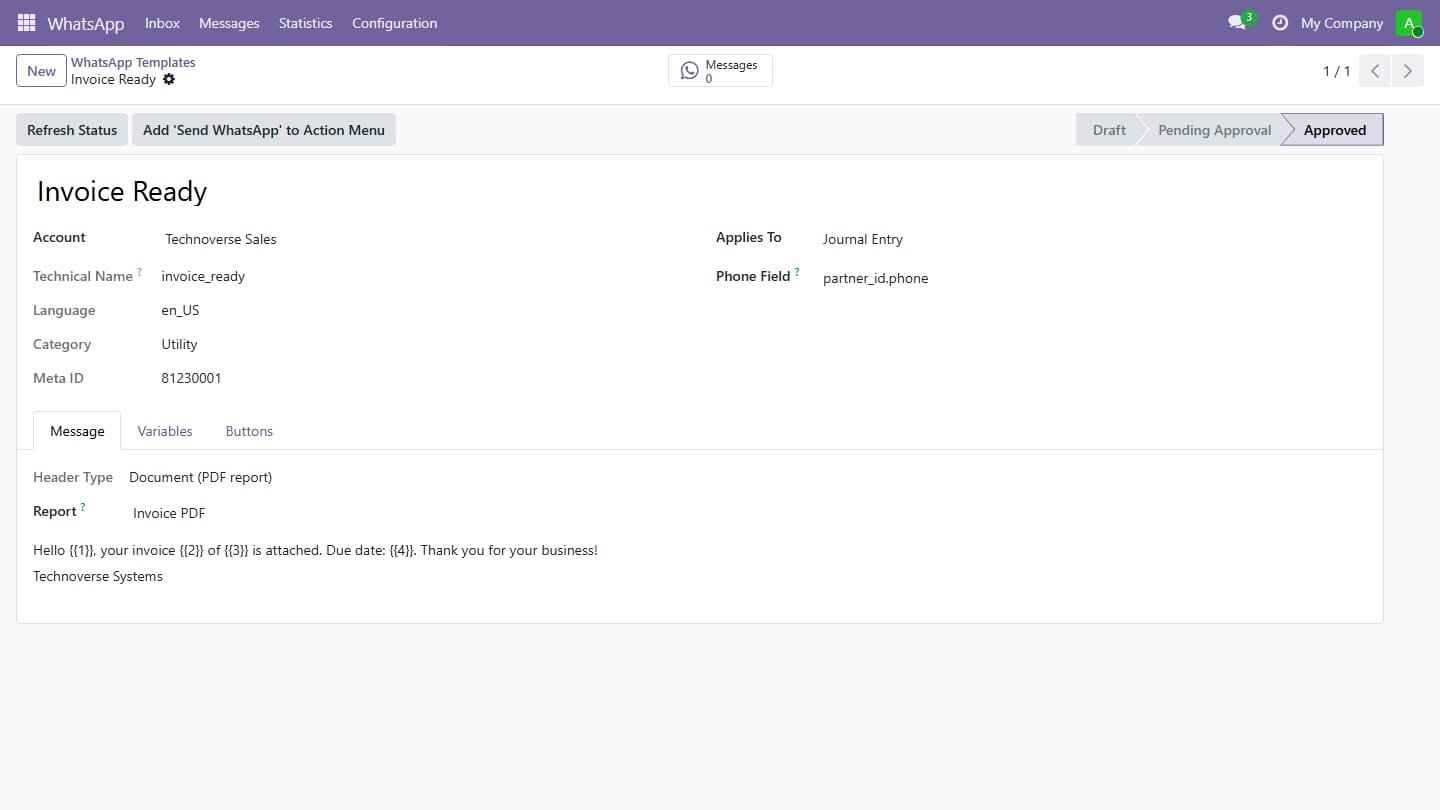The height and width of the screenshot is (810, 1440).
Task: Select the Pending Approval status stage
Action: pyautogui.click(x=1214, y=130)
